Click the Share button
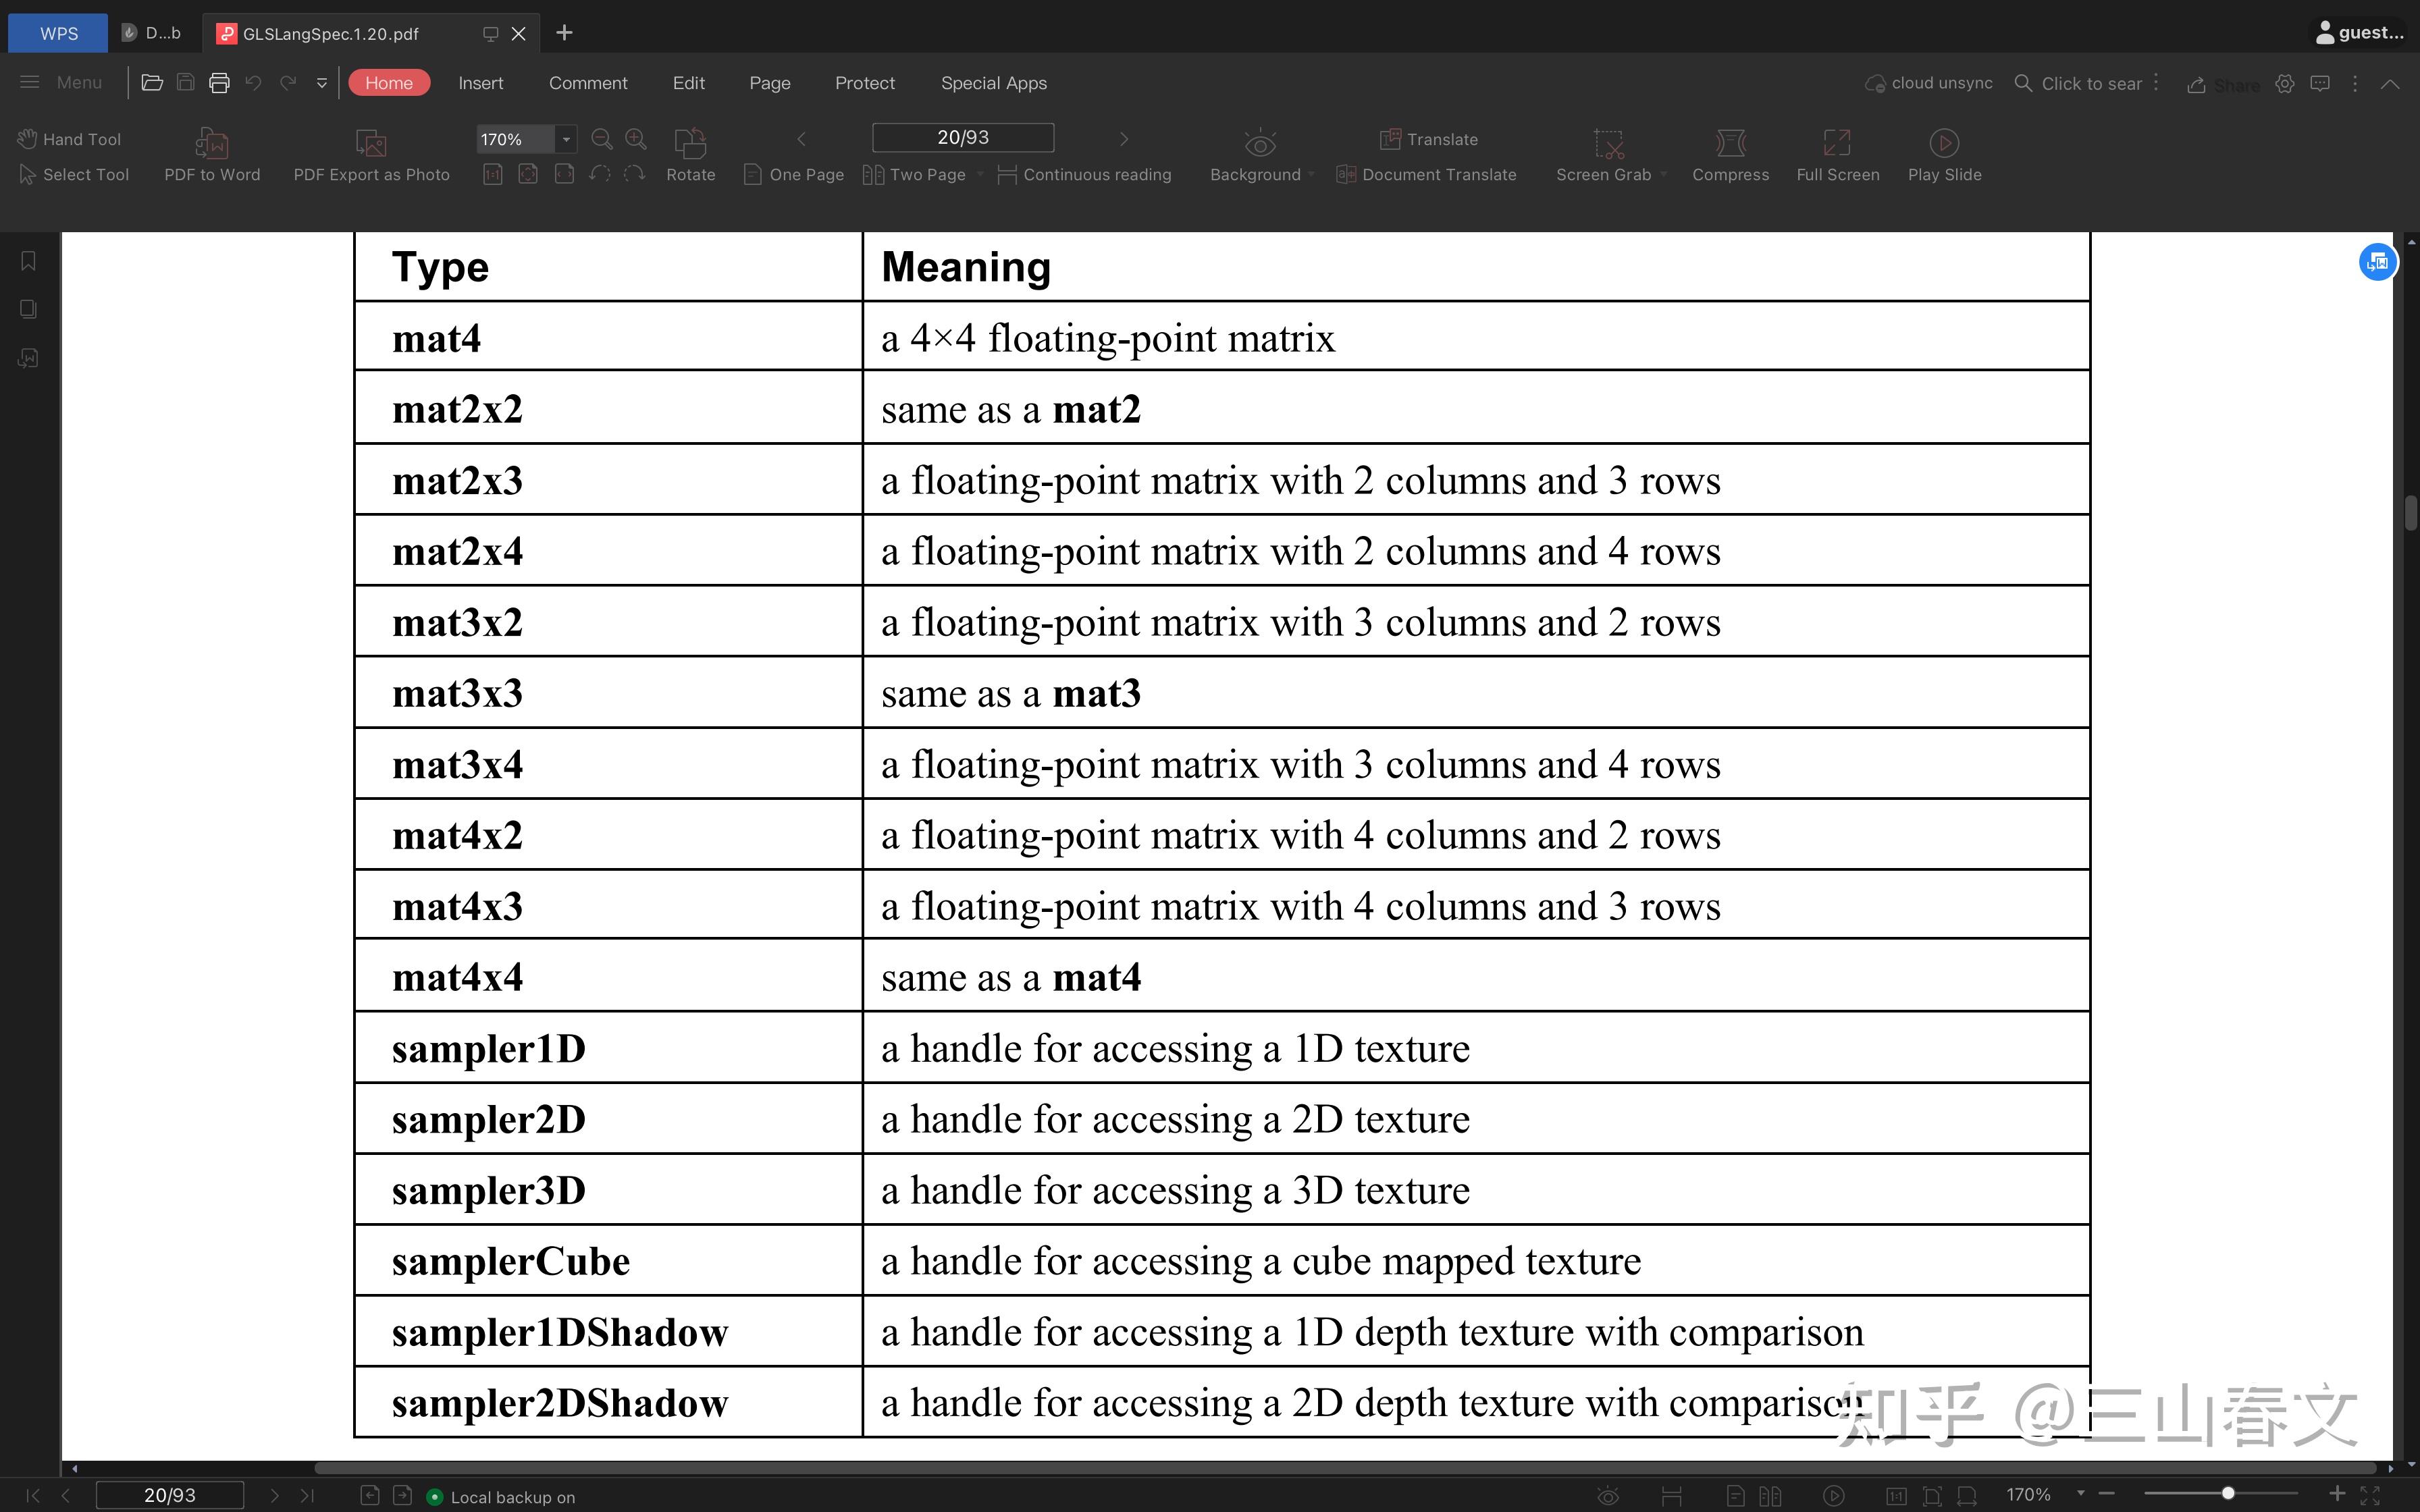2420x1512 pixels. [2223, 85]
